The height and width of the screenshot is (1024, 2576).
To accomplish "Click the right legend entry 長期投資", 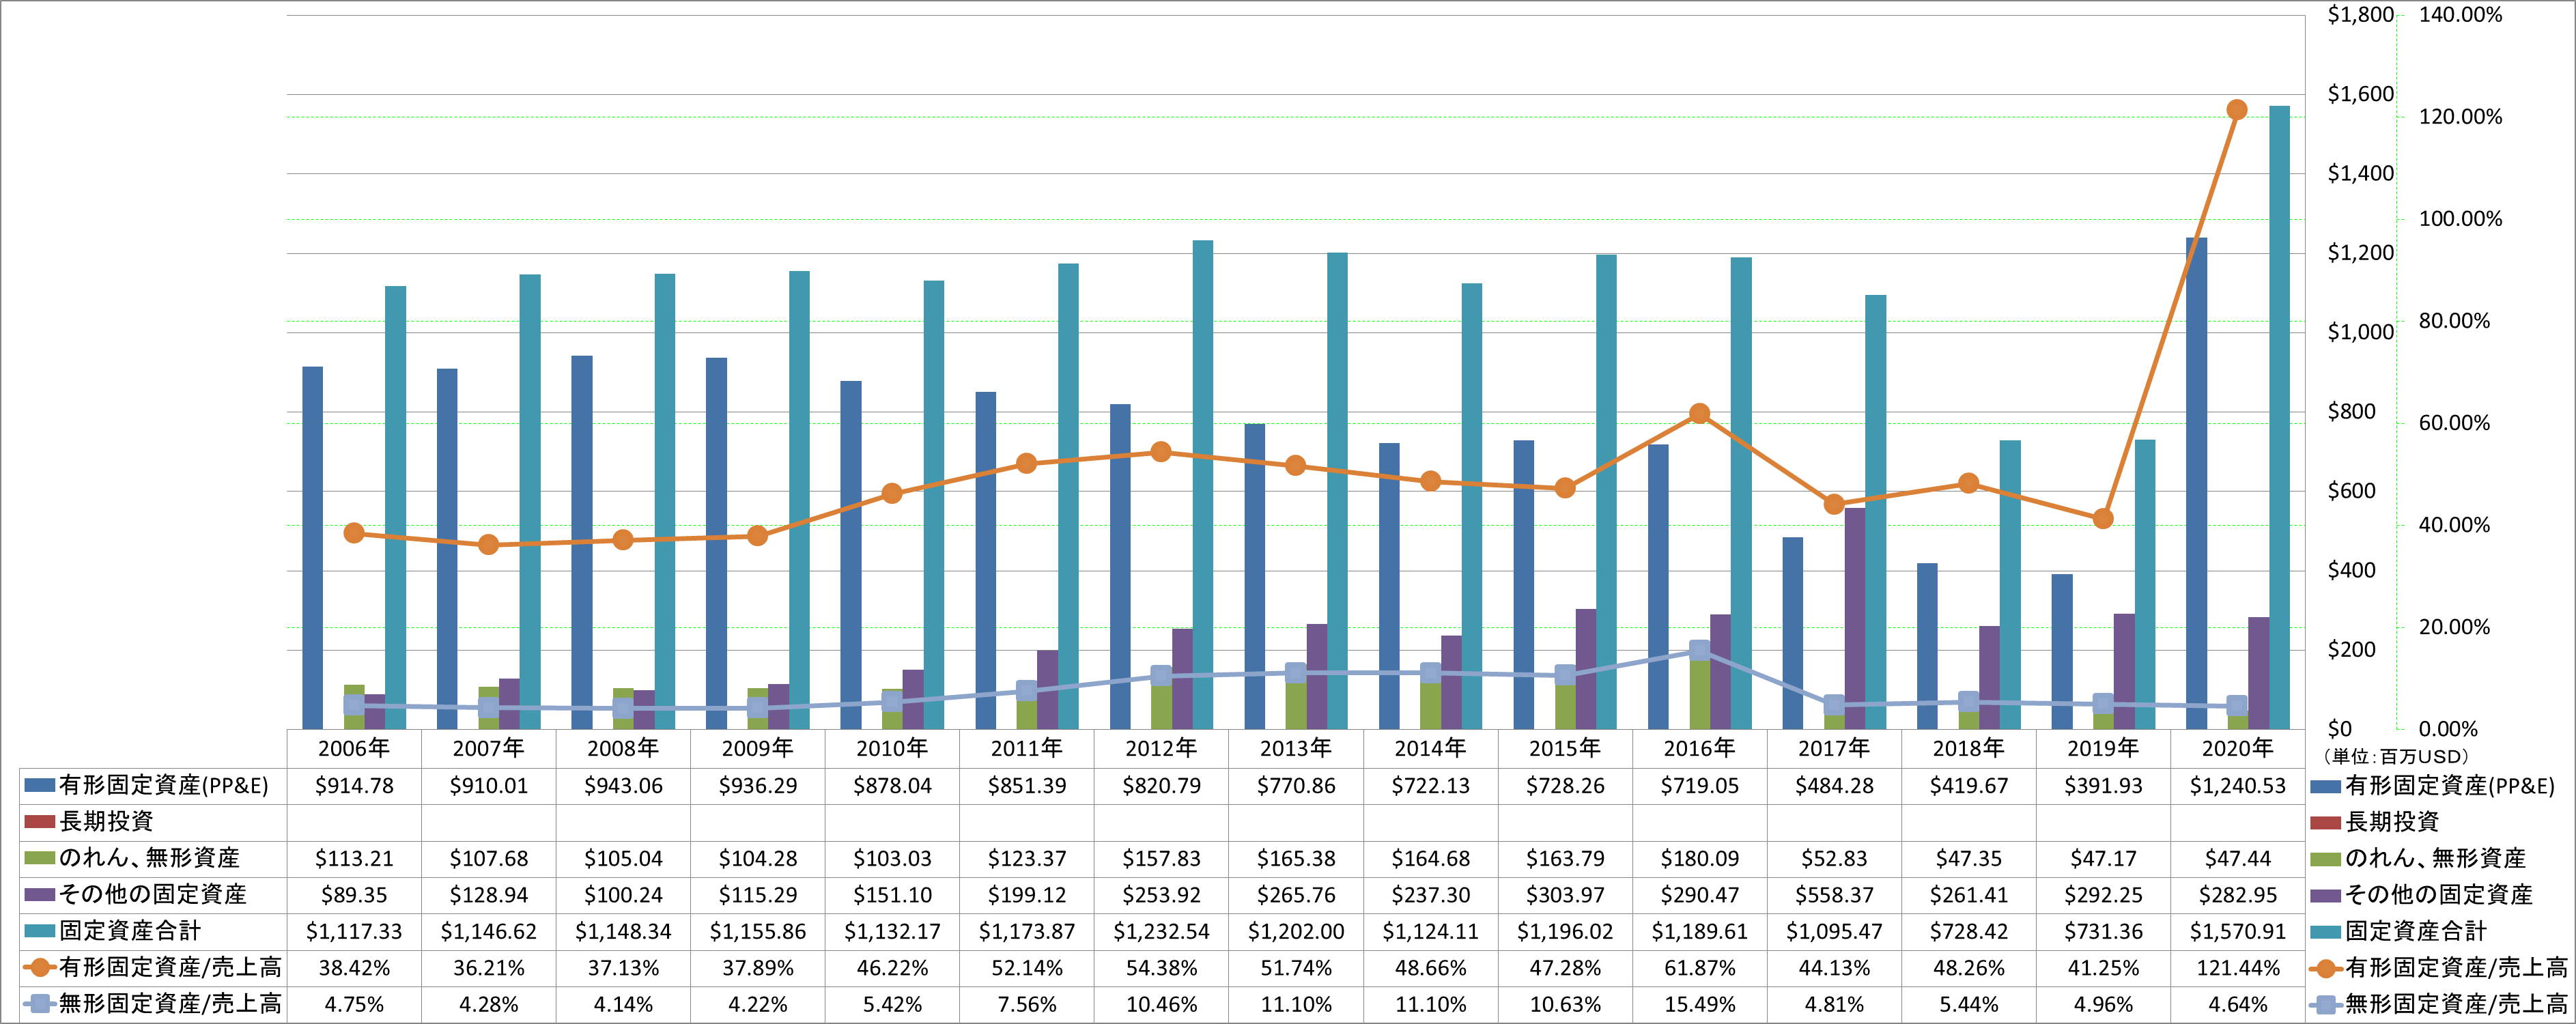I will [x=2392, y=822].
